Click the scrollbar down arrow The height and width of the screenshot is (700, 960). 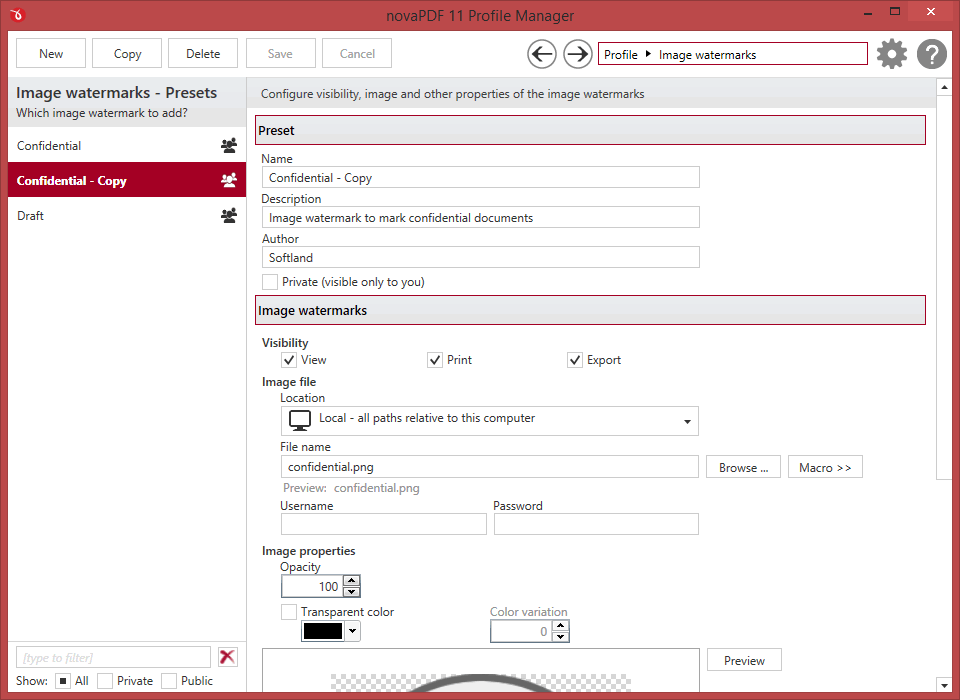click(944, 685)
